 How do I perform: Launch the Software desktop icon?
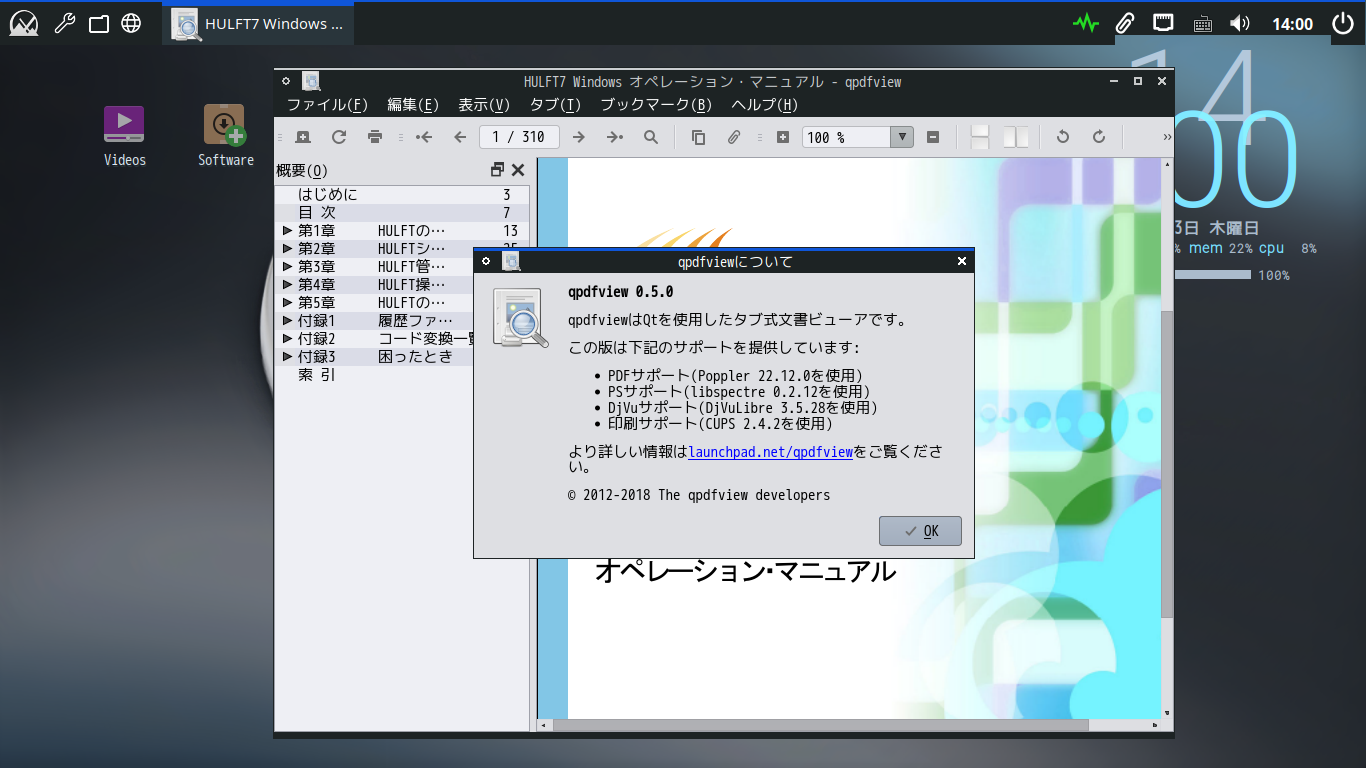[x=225, y=136]
